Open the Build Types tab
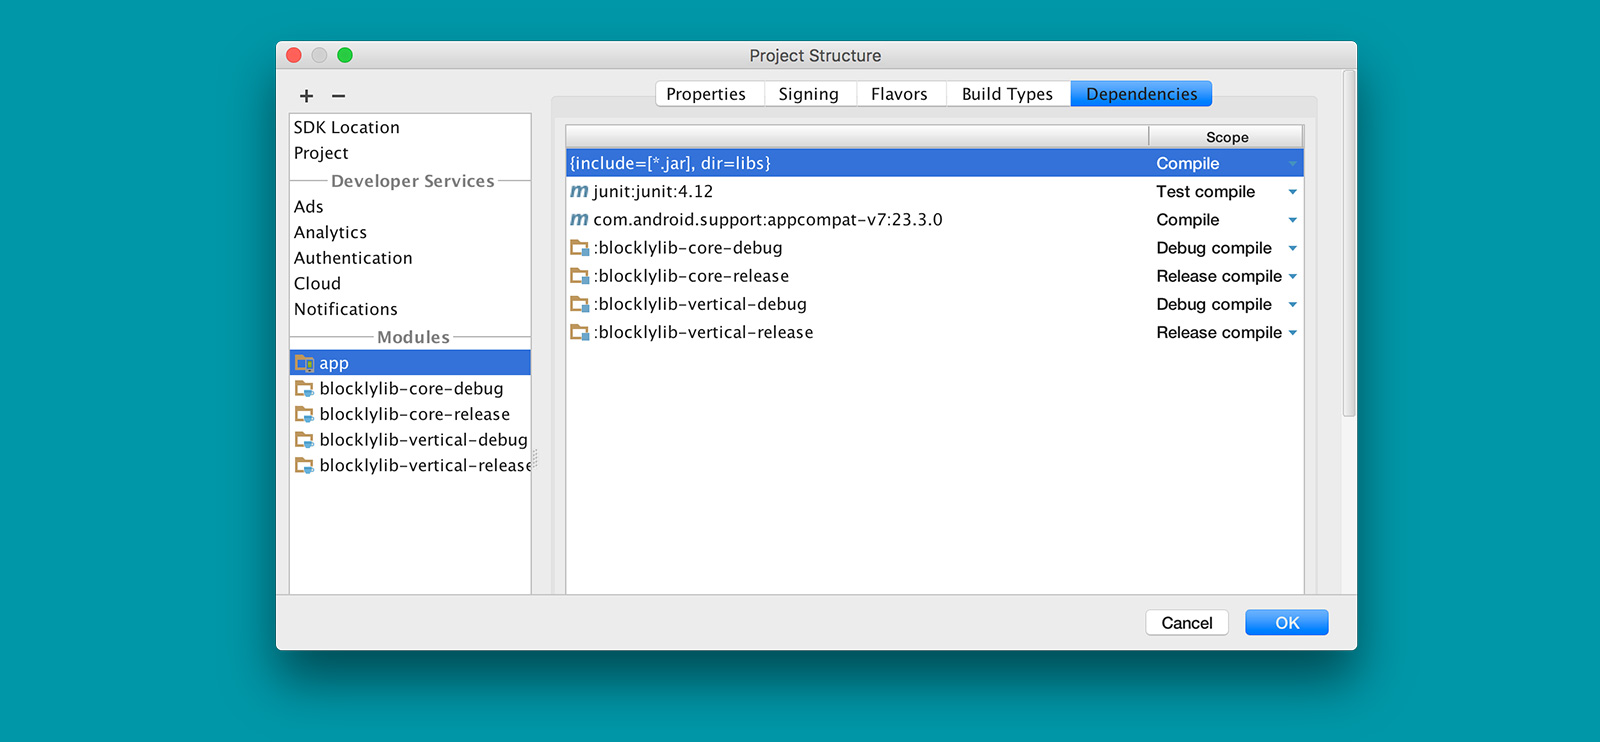 pos(1008,94)
